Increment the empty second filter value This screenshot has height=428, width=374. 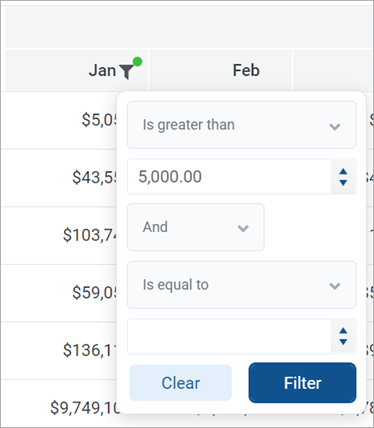(x=343, y=331)
